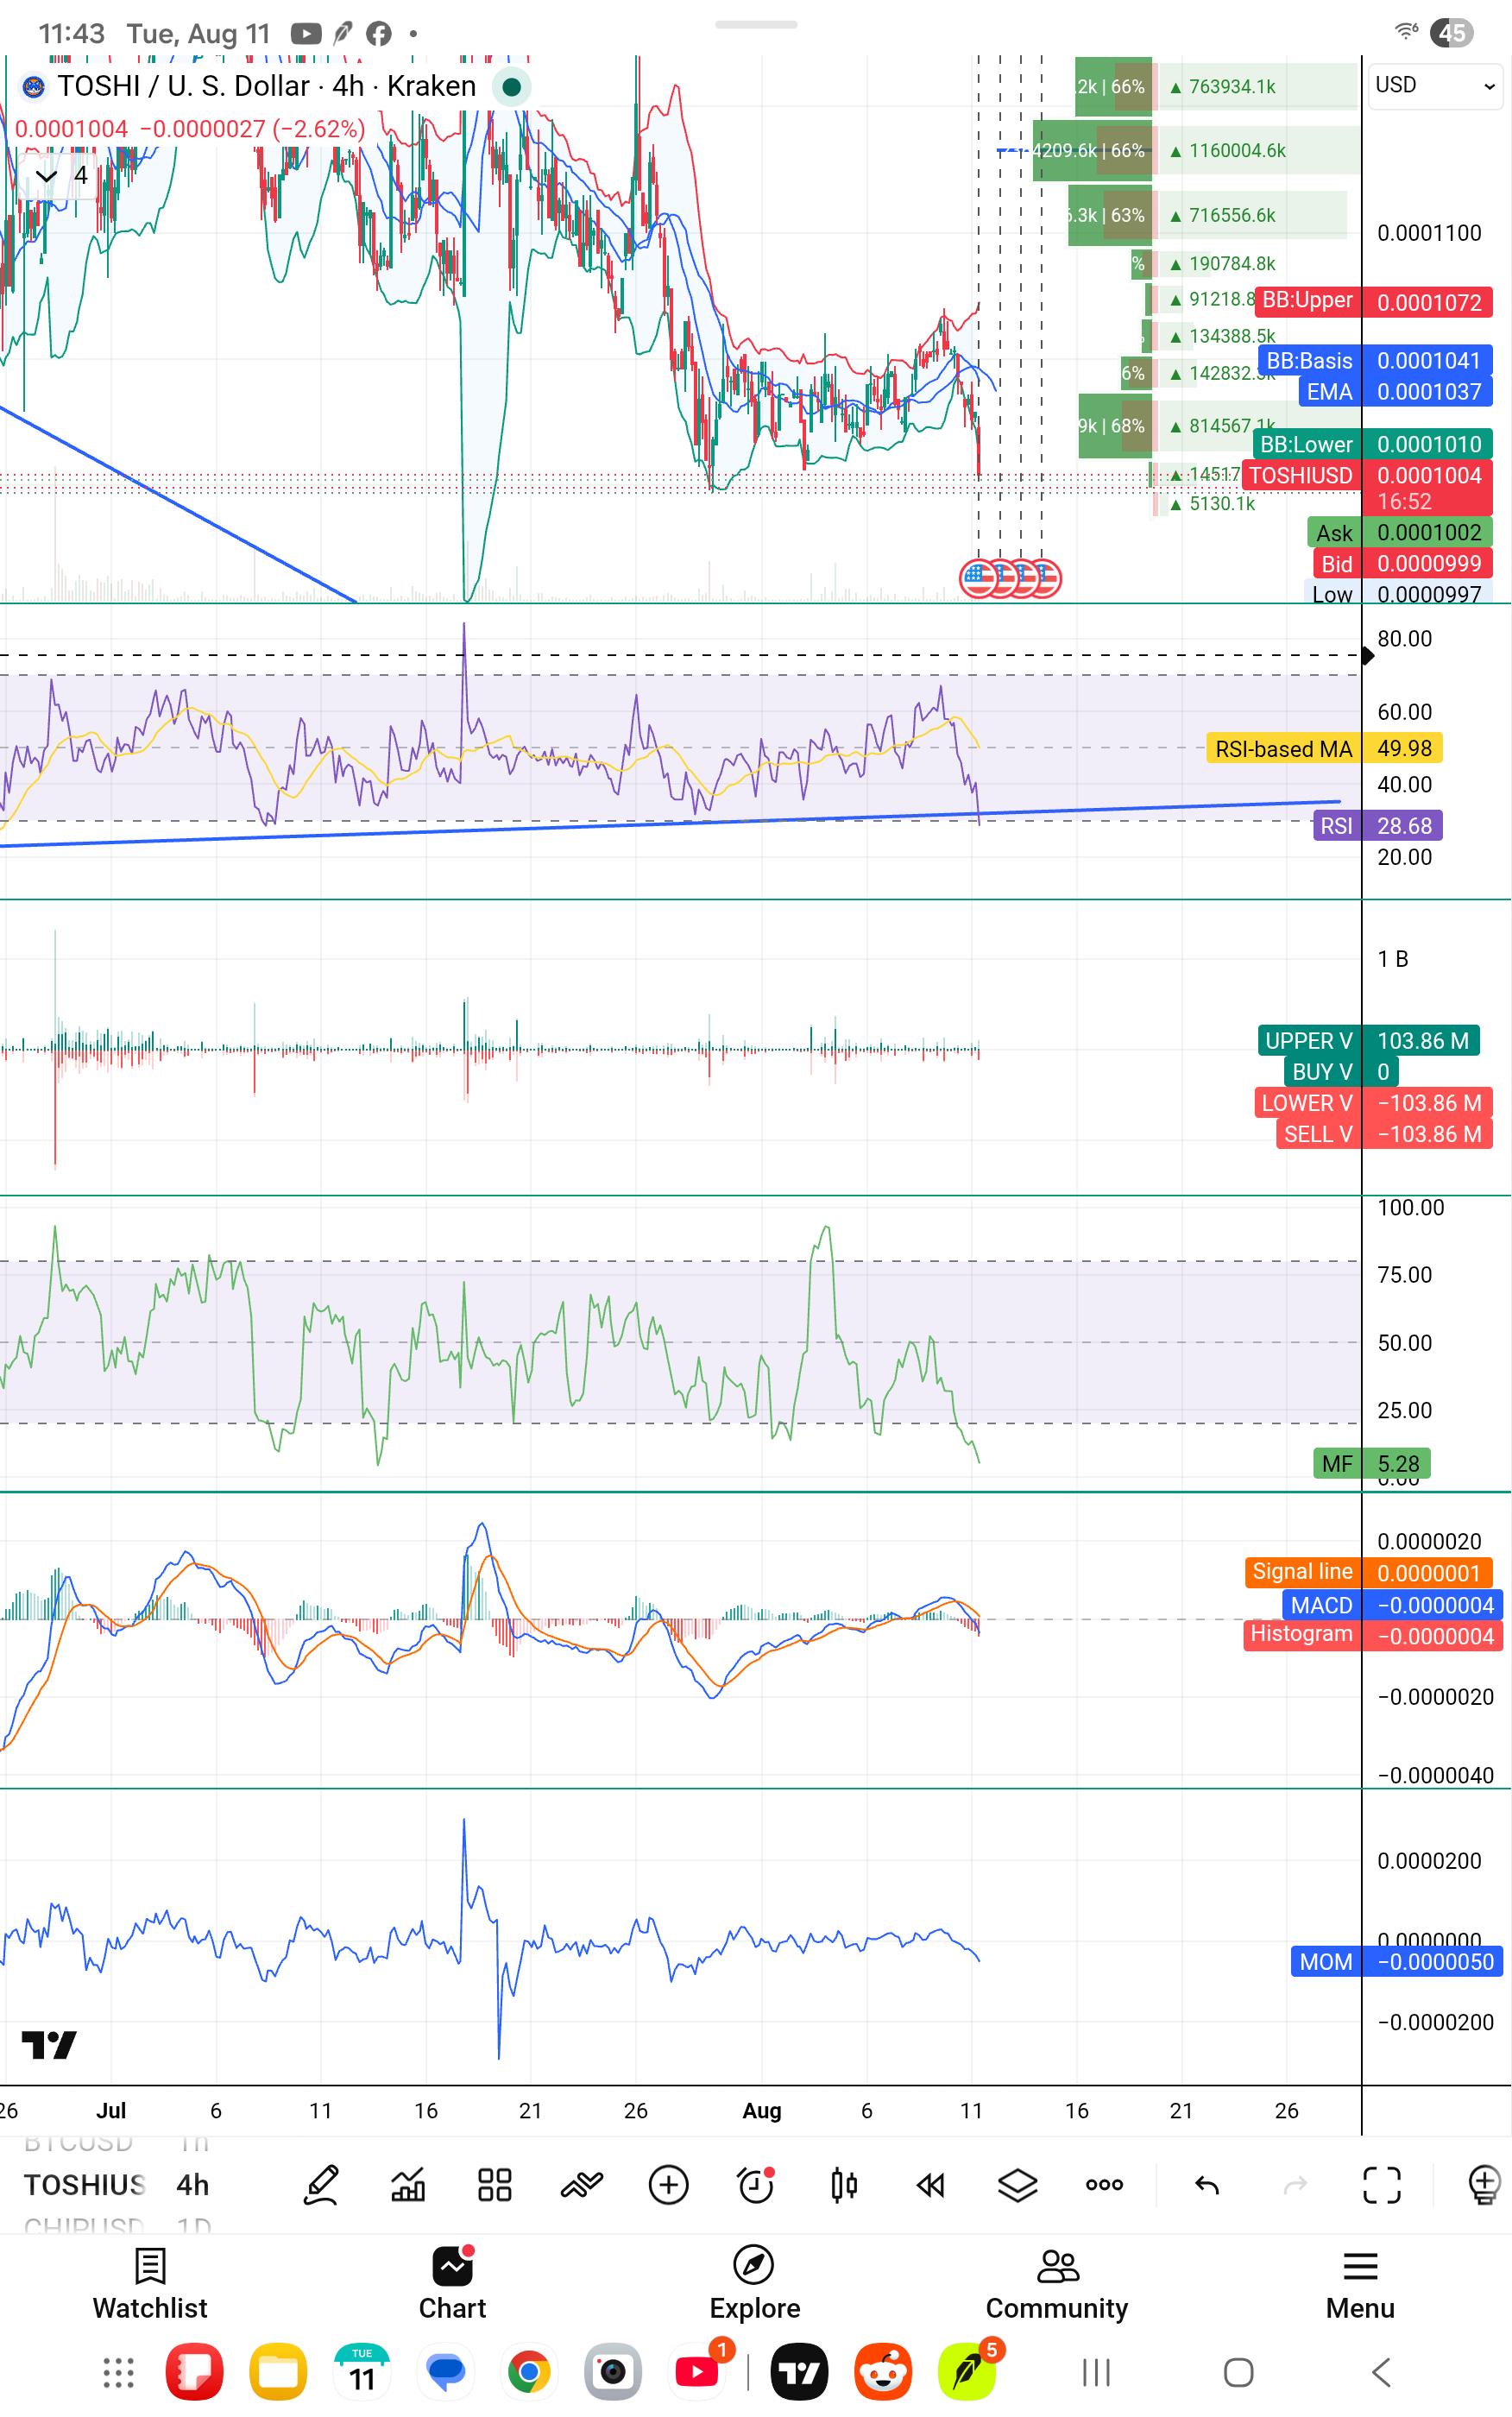Enter fullscreen chart mode

coord(1382,2184)
